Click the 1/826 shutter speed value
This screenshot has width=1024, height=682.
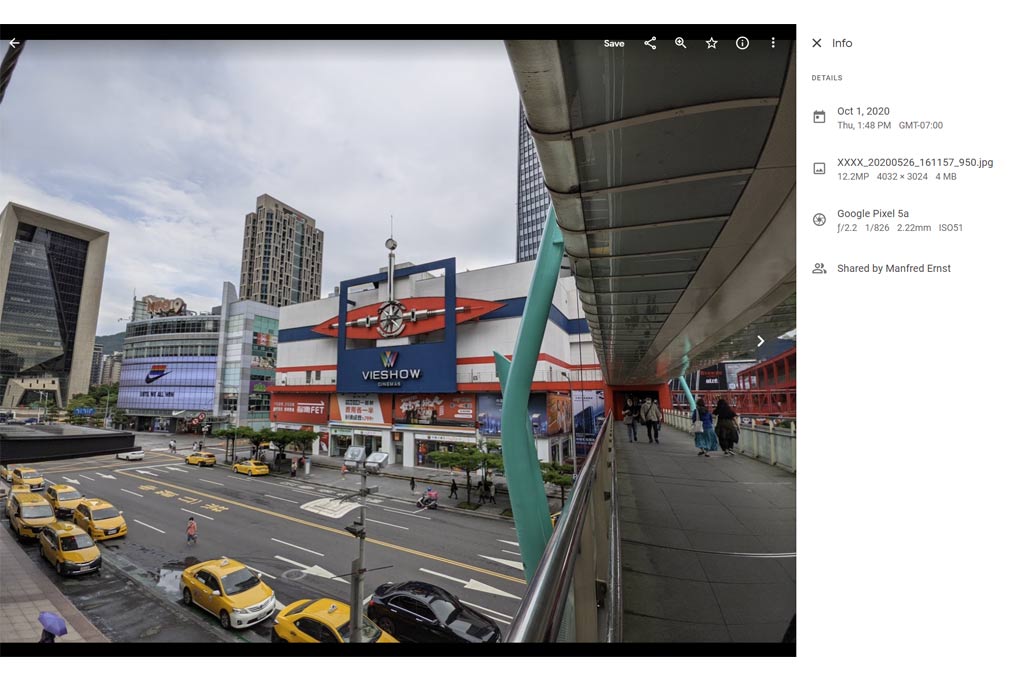(x=876, y=228)
